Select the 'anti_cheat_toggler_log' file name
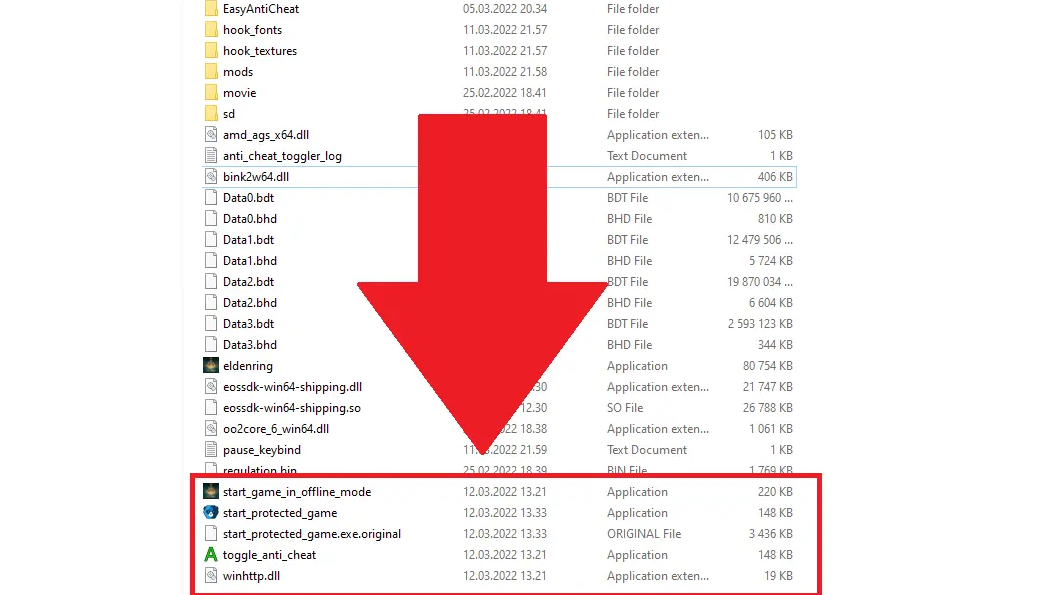The width and height of the screenshot is (1058, 595). click(x=282, y=156)
